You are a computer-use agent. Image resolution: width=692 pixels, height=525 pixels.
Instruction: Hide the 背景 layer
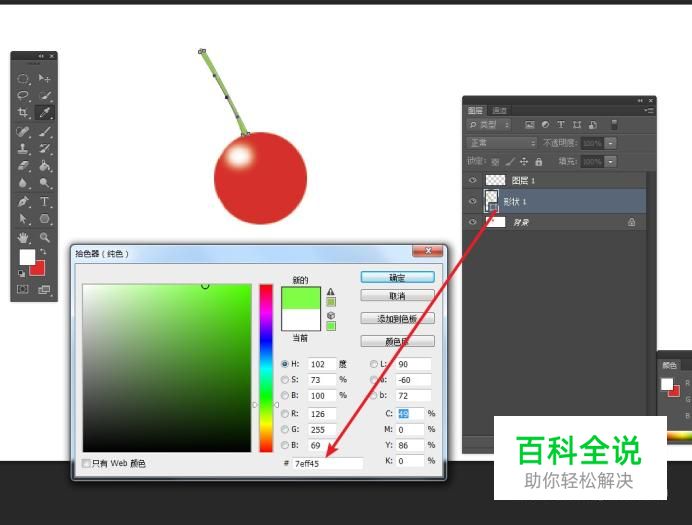473,222
